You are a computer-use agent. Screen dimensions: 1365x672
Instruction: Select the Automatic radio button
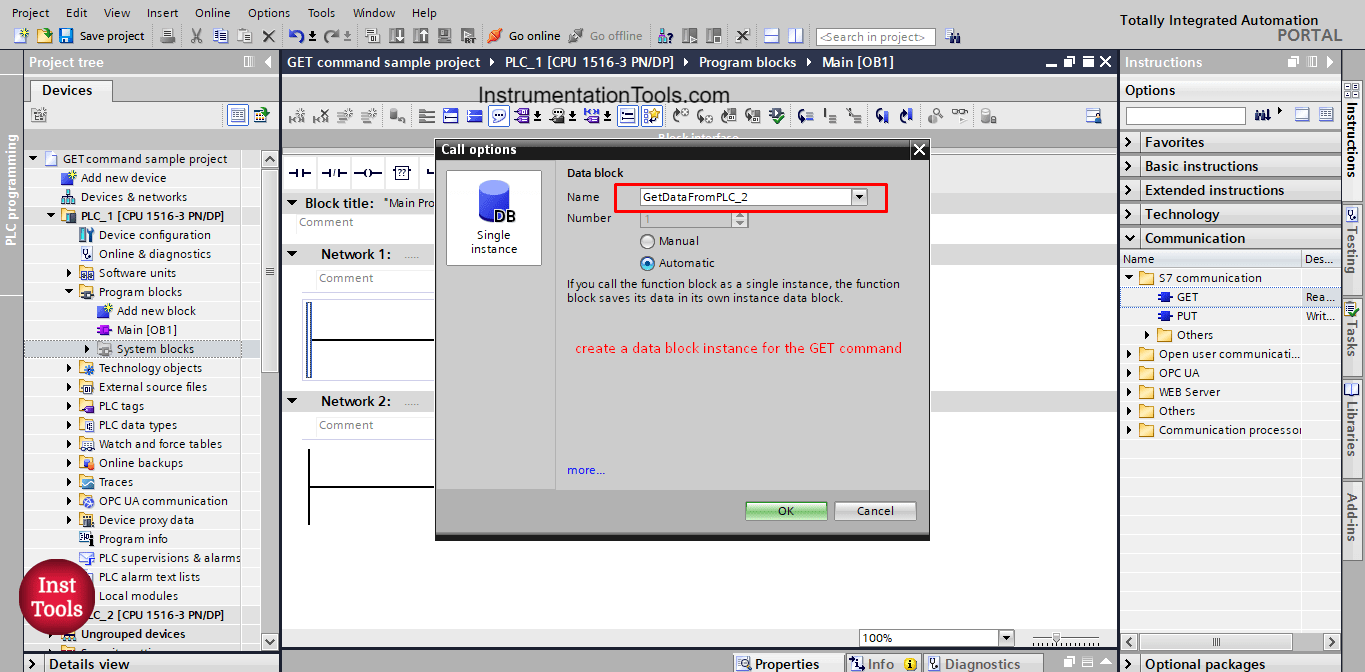[647, 263]
